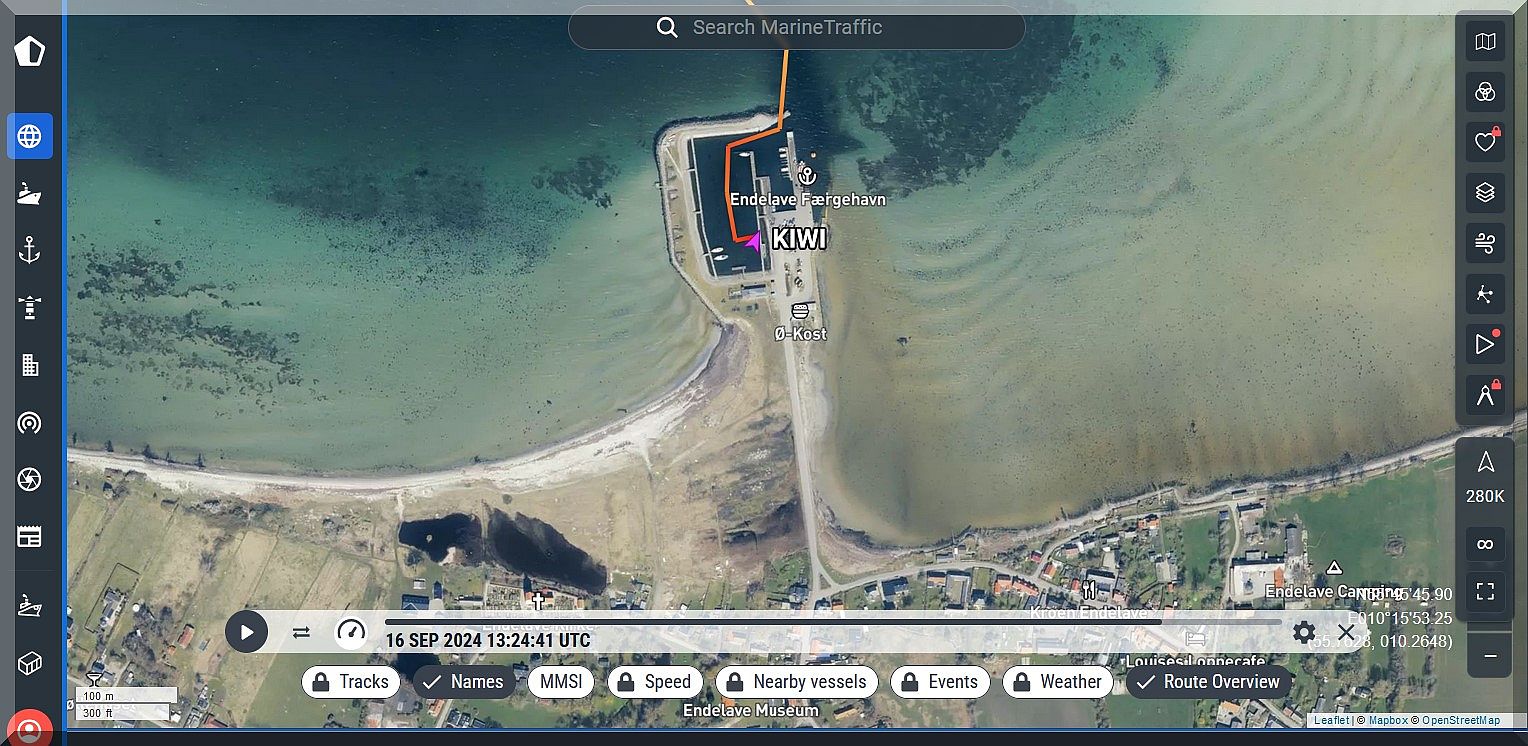Toggle the MMSI label option

click(561, 682)
